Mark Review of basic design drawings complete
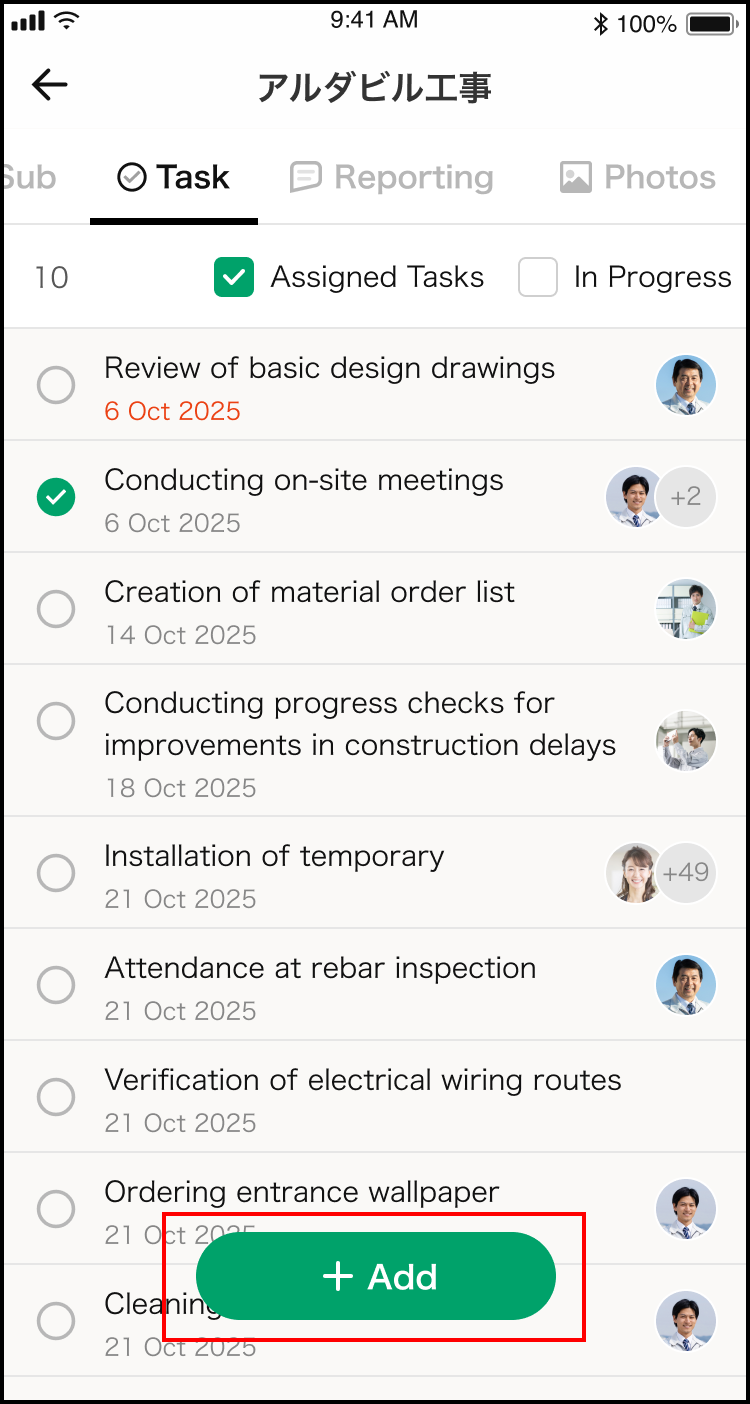 56,385
